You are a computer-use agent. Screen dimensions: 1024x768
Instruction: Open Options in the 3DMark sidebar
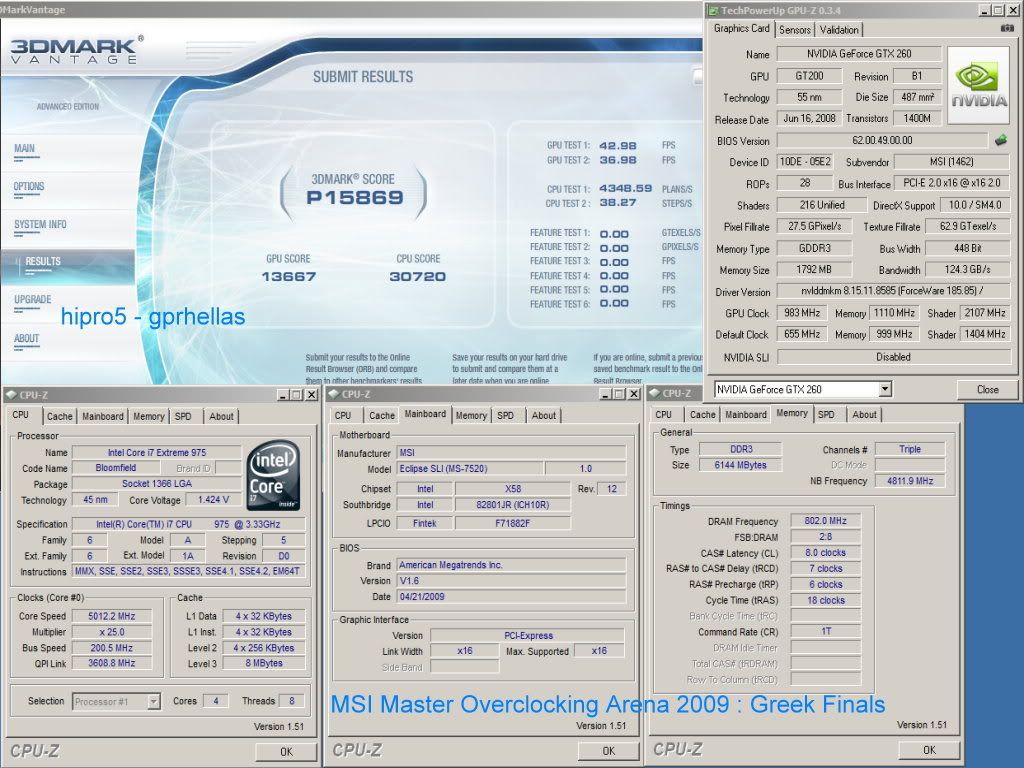29,186
